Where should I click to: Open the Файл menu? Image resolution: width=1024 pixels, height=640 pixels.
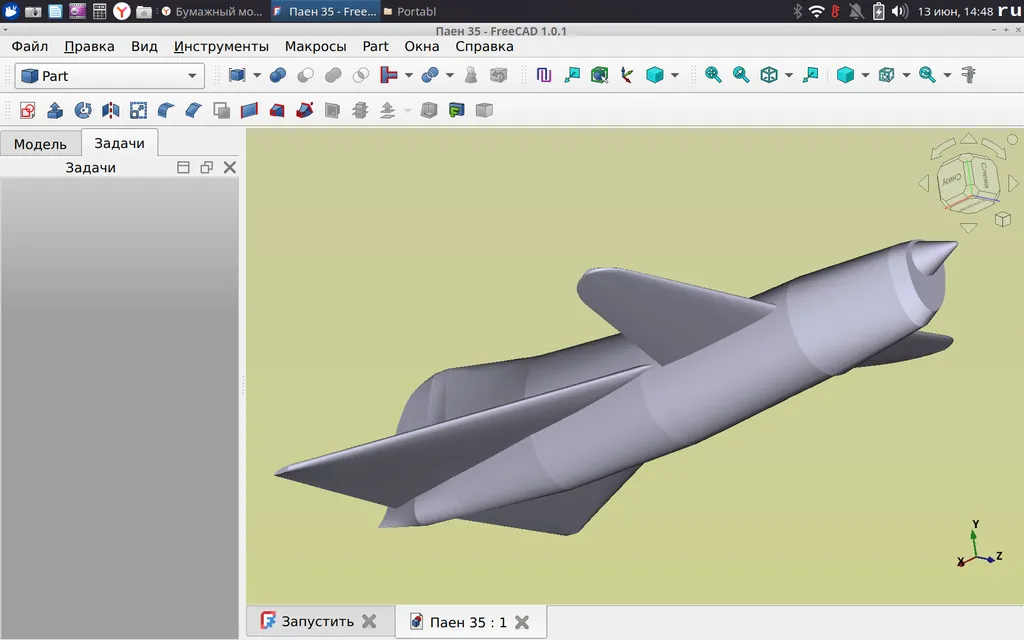[x=30, y=46]
